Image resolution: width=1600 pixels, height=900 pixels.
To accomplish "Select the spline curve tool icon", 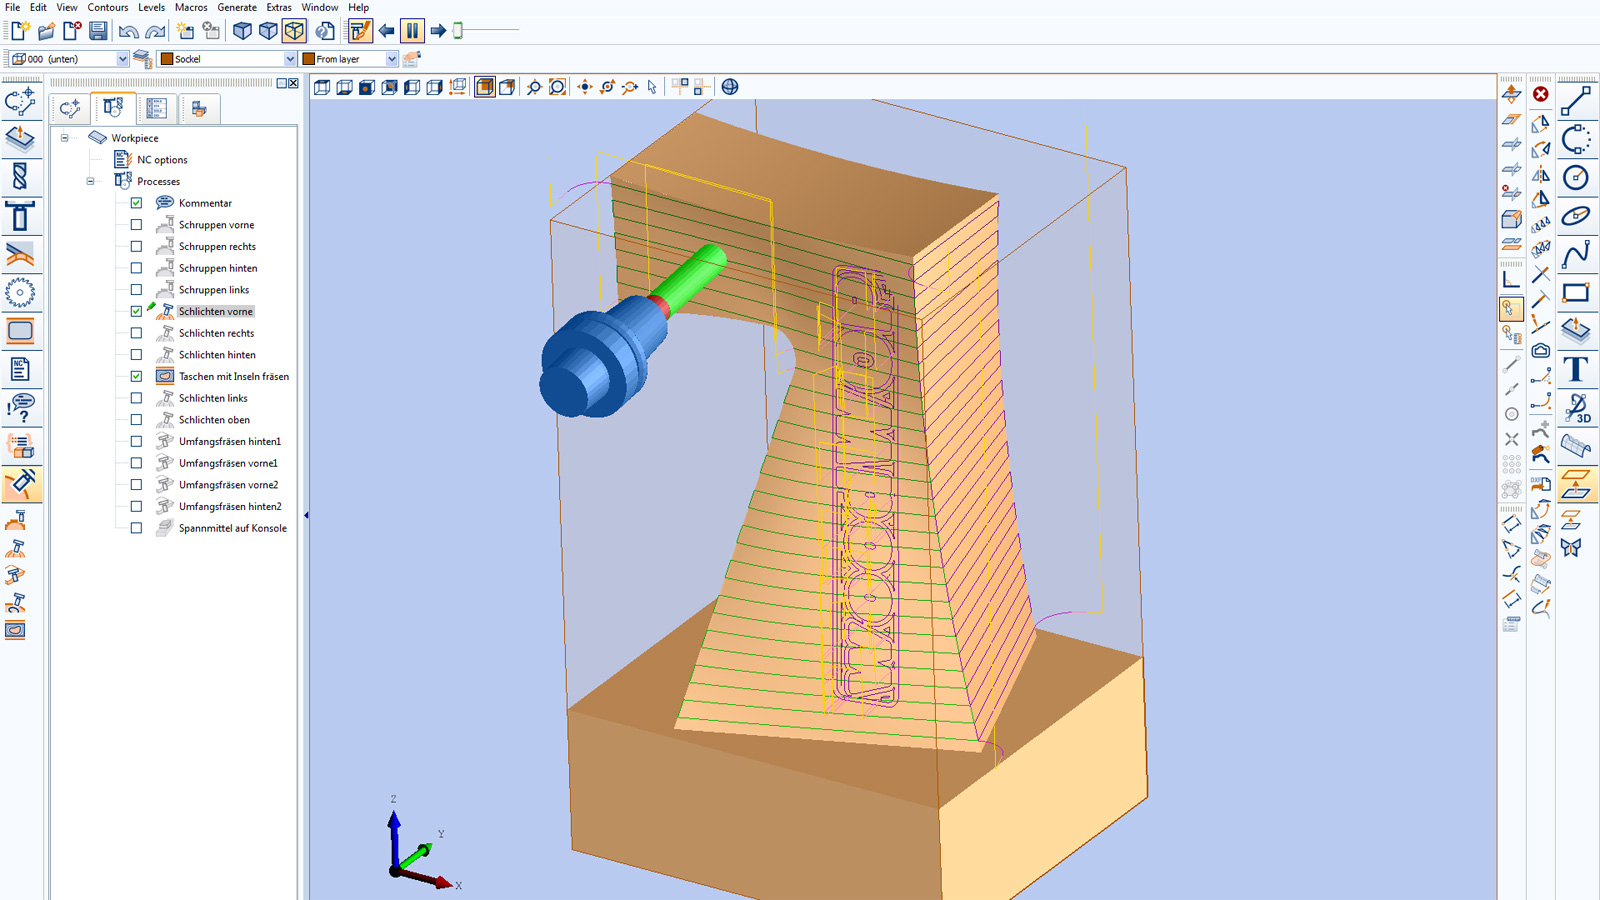I will click(1576, 254).
